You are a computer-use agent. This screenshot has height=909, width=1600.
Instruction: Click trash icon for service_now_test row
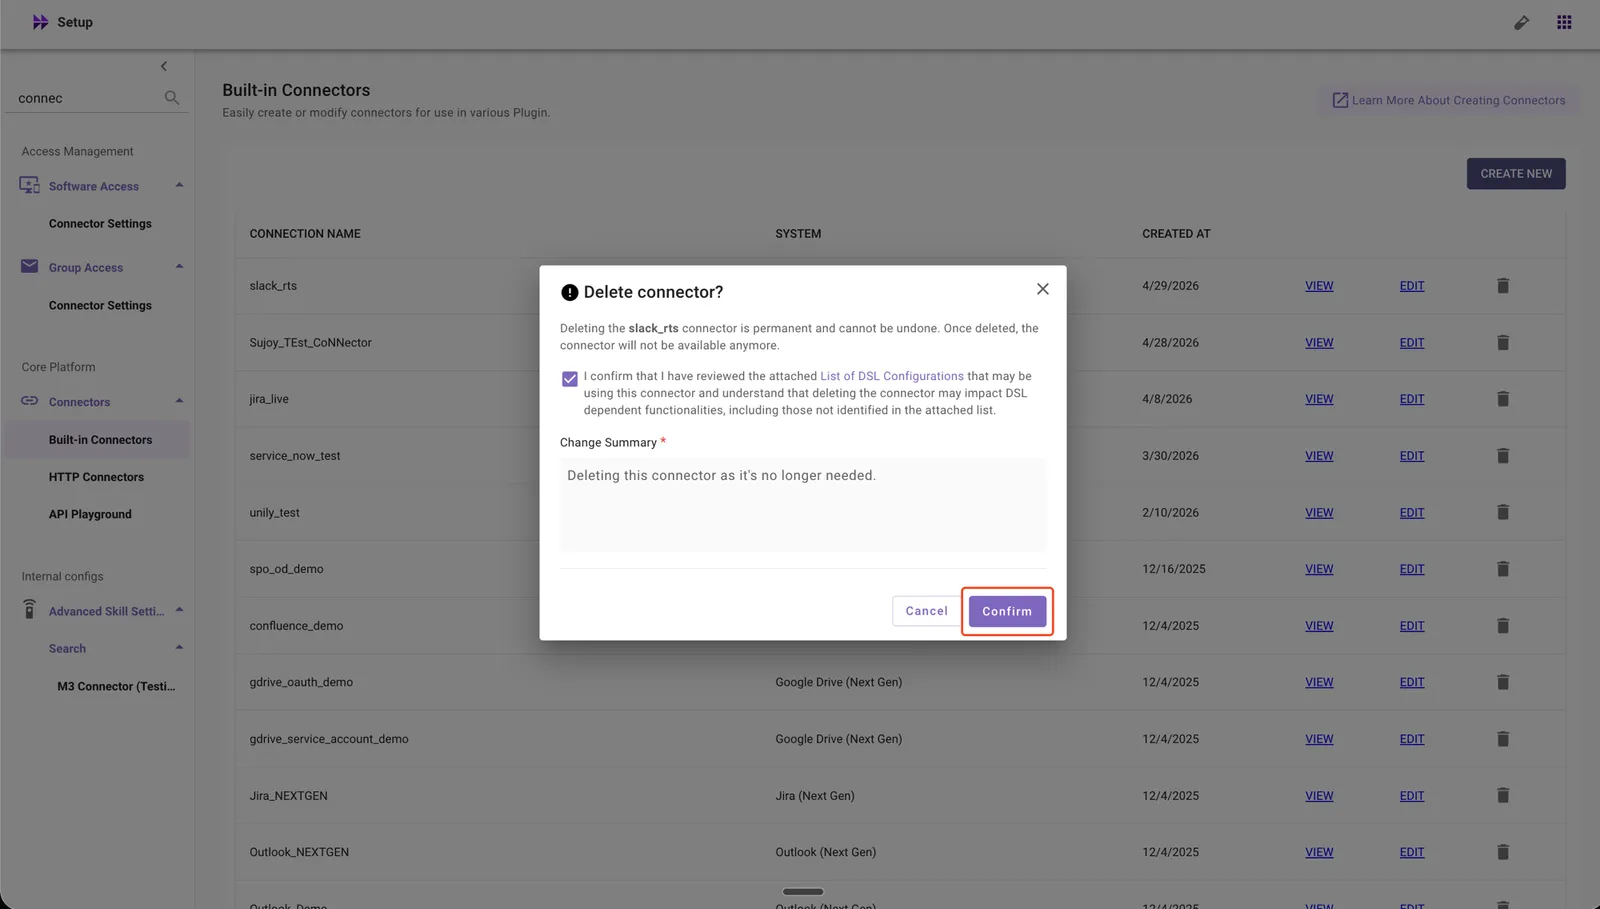(1502, 456)
